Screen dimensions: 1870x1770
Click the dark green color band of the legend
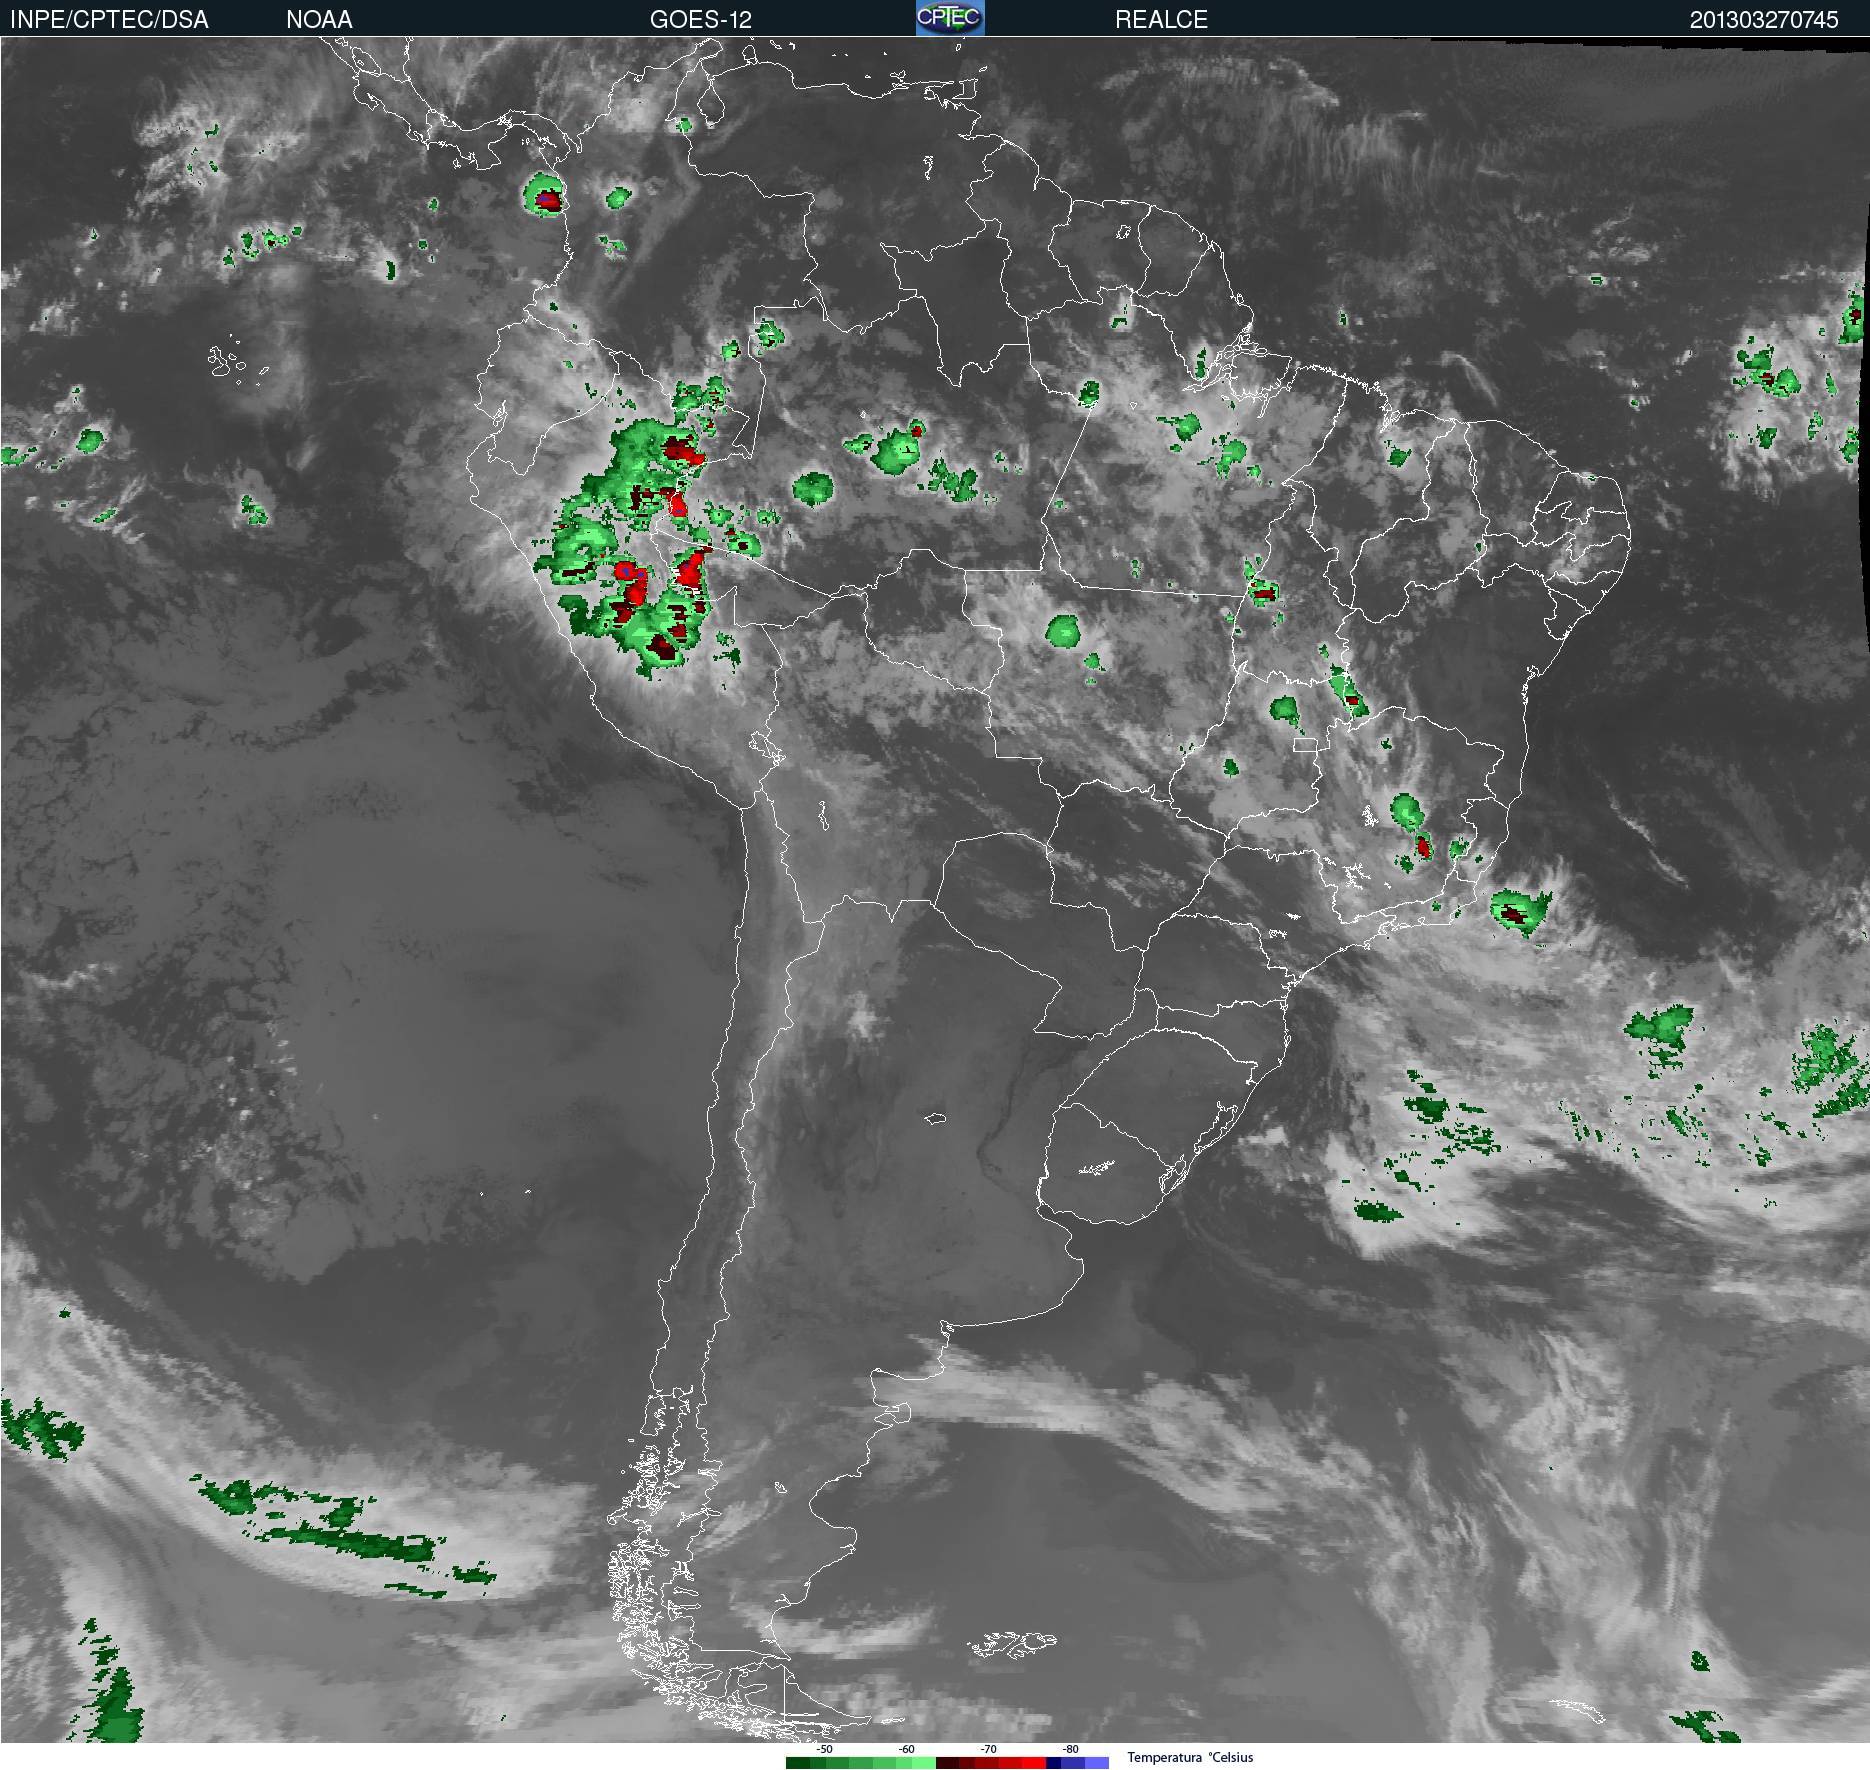pyautogui.click(x=798, y=1763)
